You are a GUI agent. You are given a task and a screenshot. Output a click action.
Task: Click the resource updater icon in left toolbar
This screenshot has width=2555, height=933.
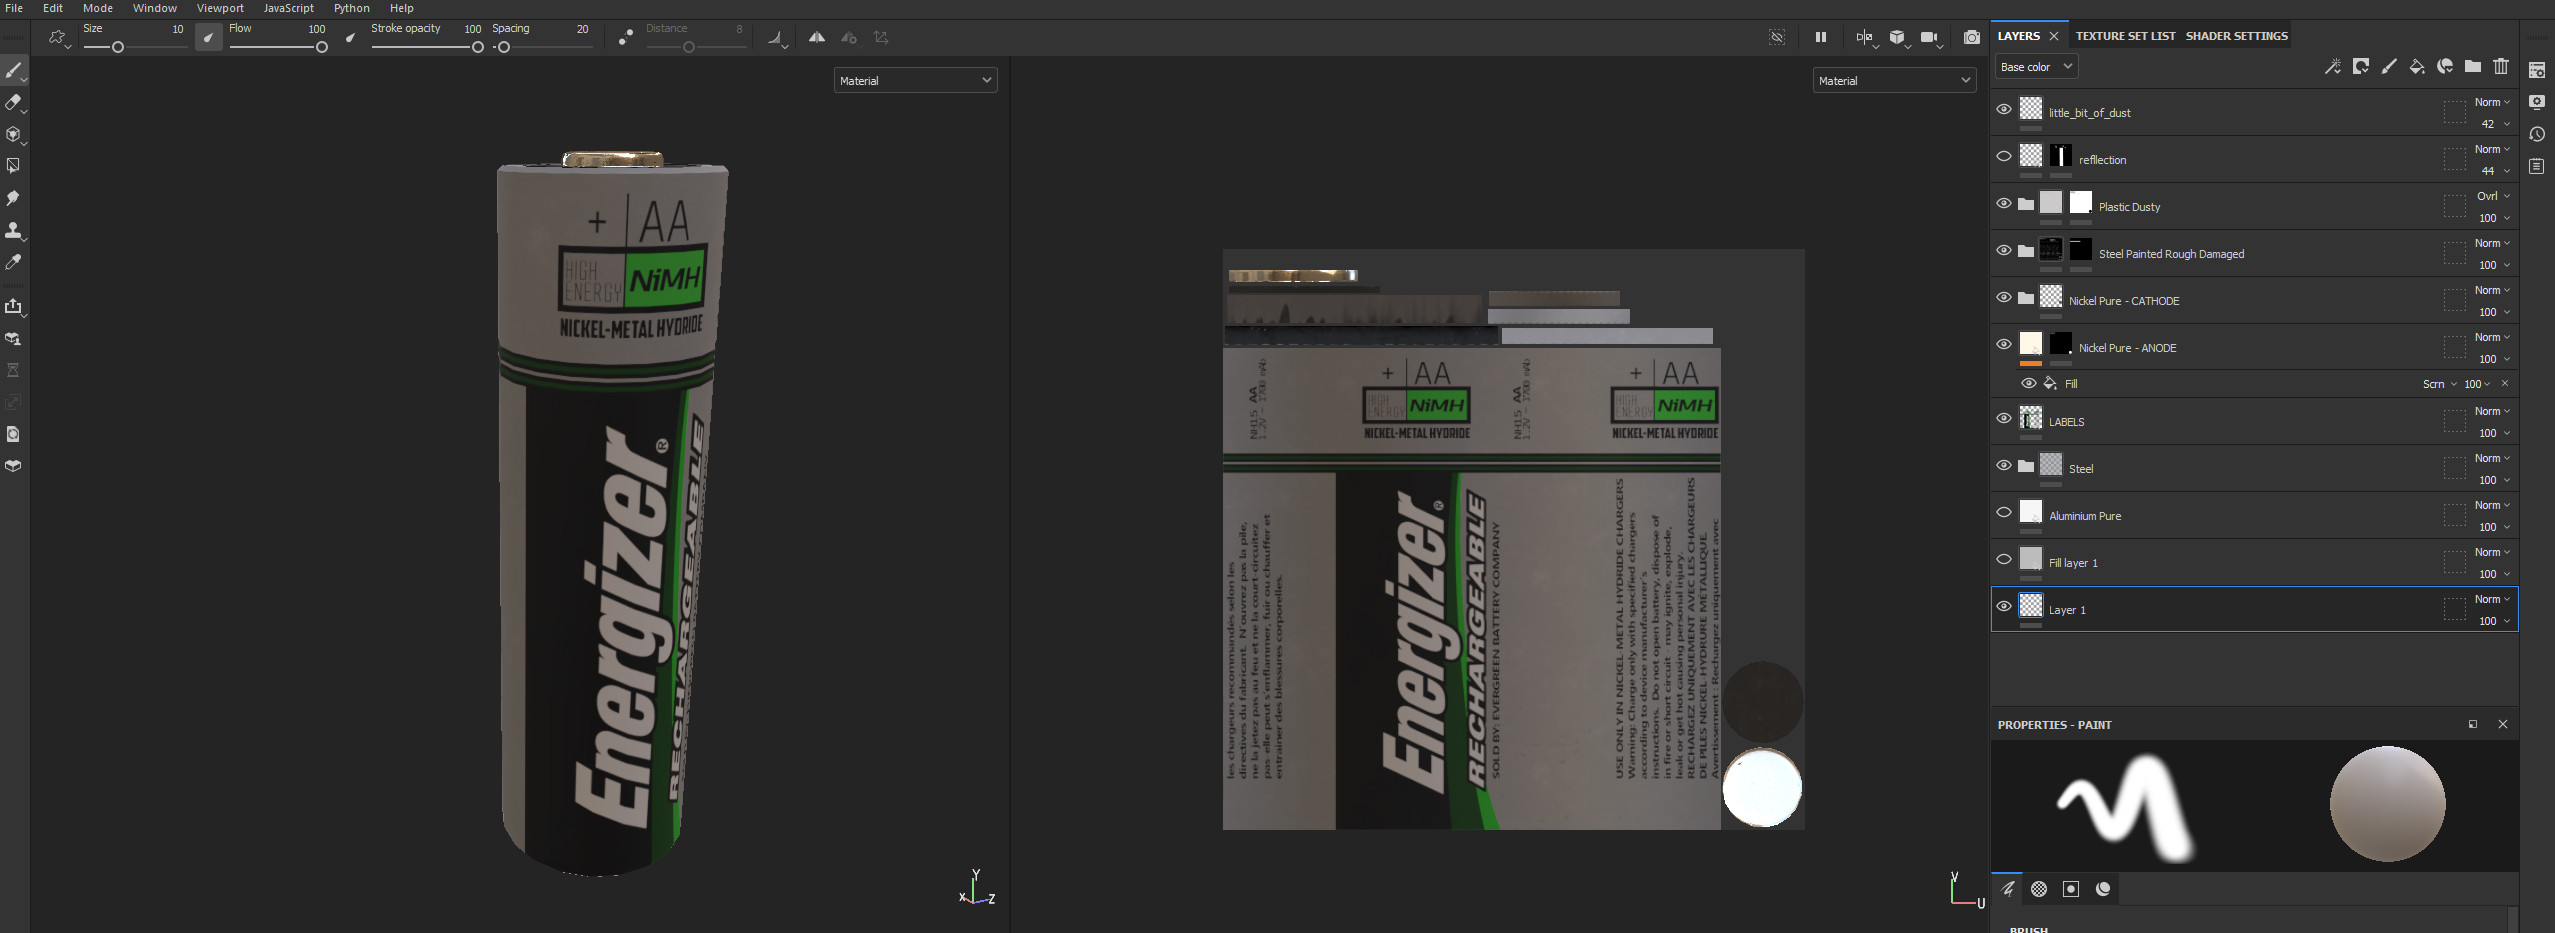(14, 434)
